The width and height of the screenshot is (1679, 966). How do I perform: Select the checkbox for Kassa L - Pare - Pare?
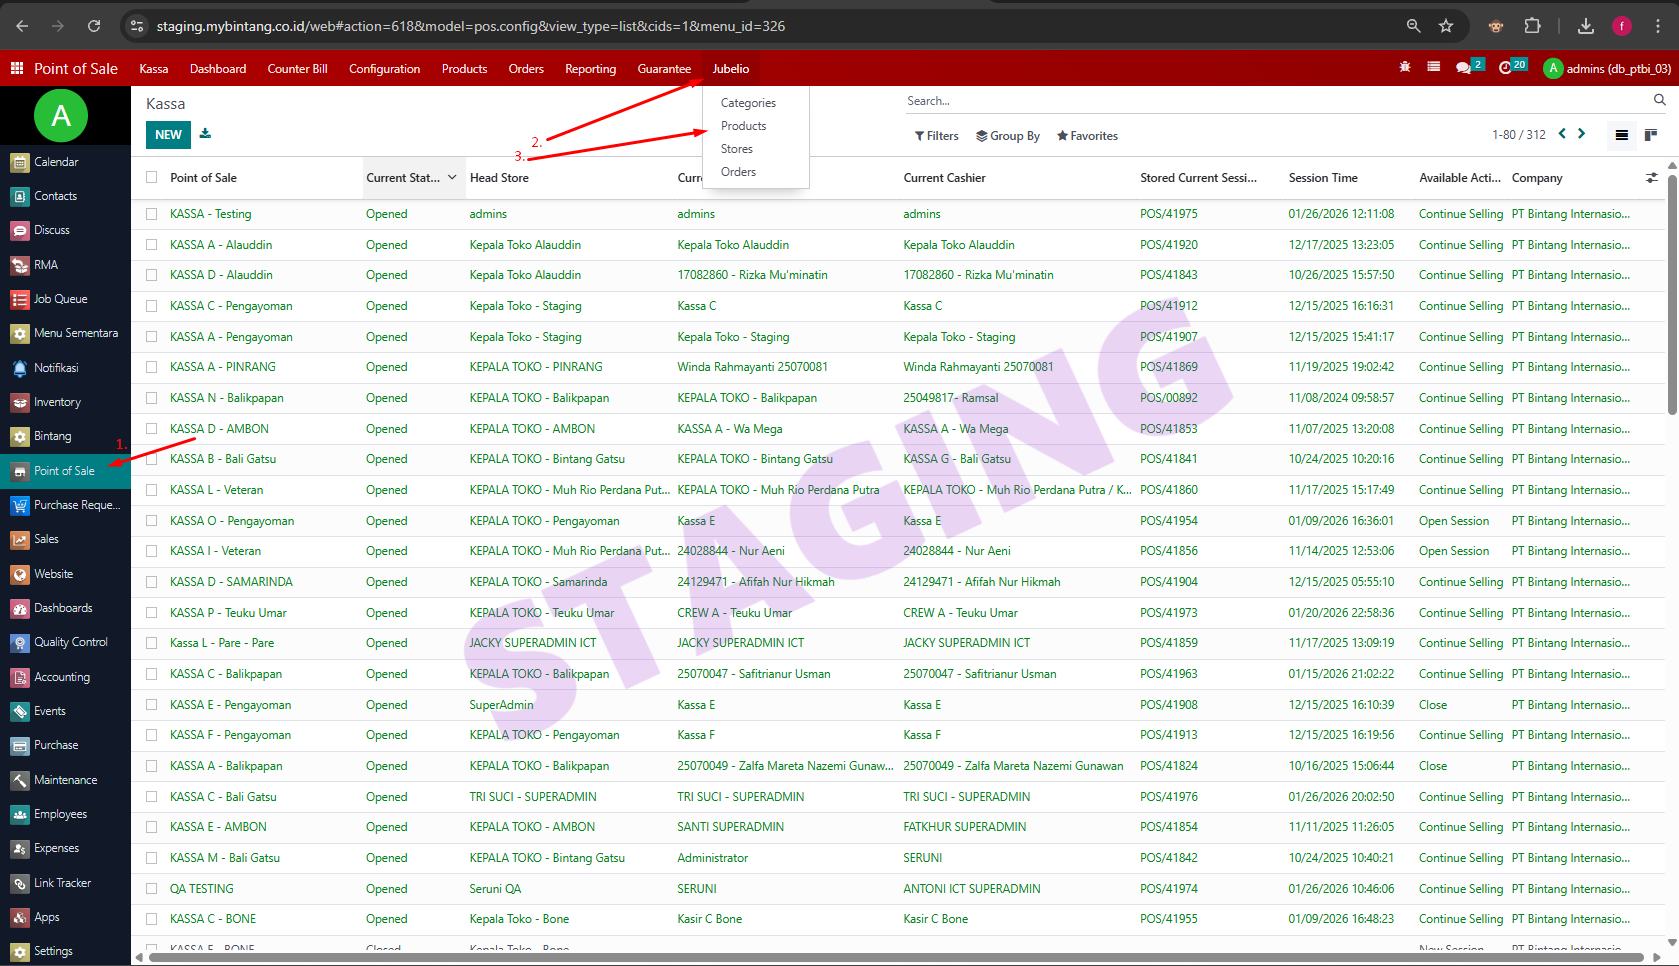pyautogui.click(x=152, y=643)
